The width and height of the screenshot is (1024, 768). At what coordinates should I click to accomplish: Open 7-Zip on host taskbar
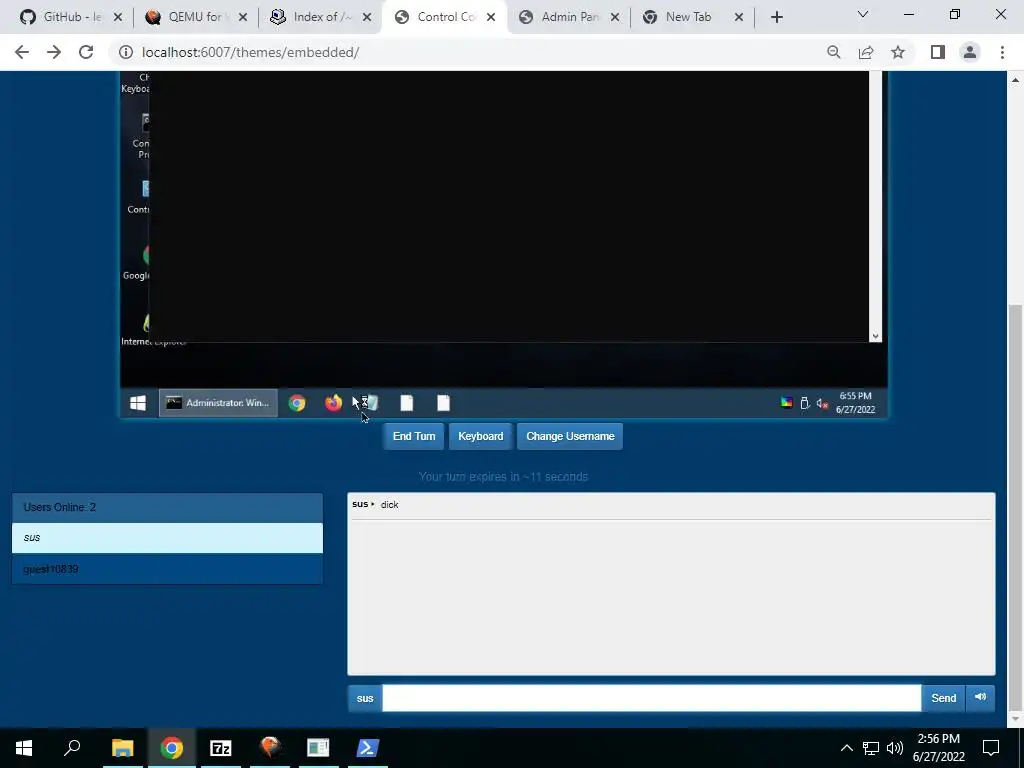tap(221, 748)
